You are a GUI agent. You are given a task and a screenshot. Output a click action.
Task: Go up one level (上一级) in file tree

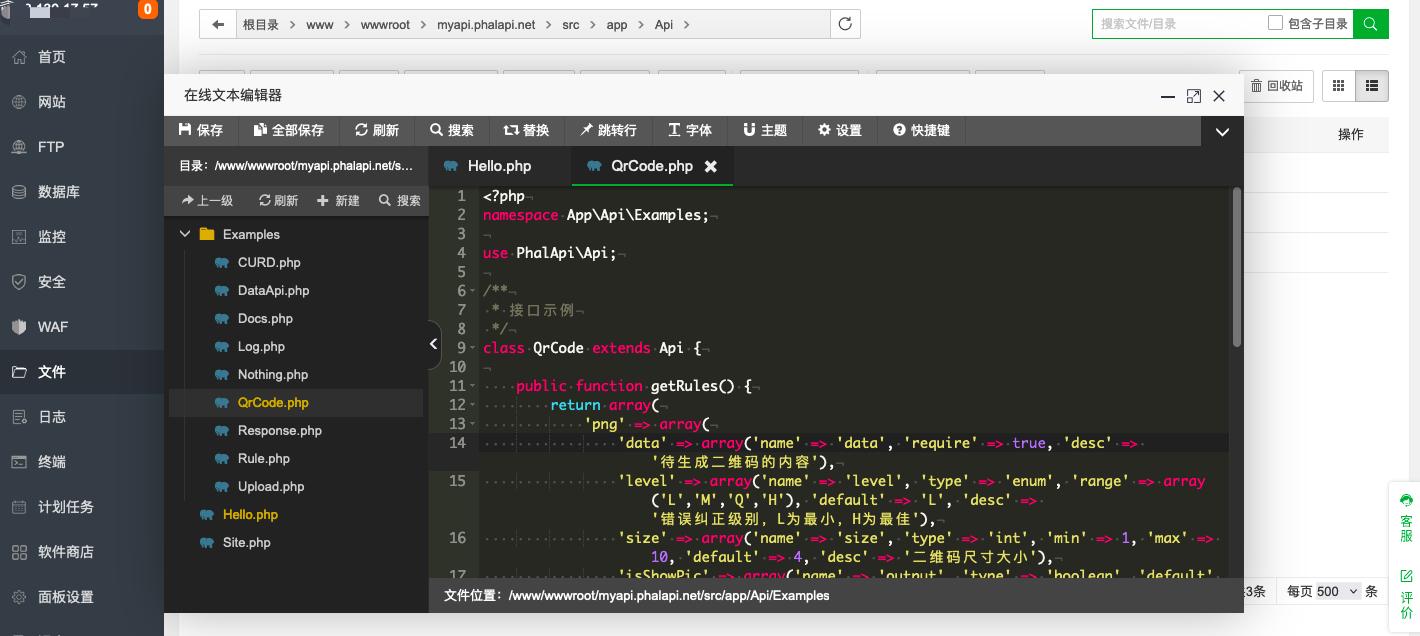[x=207, y=200]
